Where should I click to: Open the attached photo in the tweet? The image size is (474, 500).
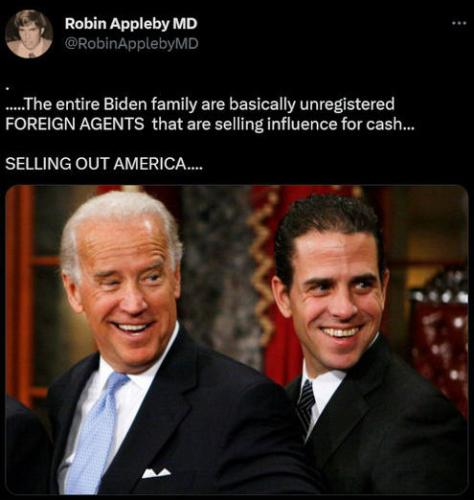pyautogui.click(x=237, y=340)
